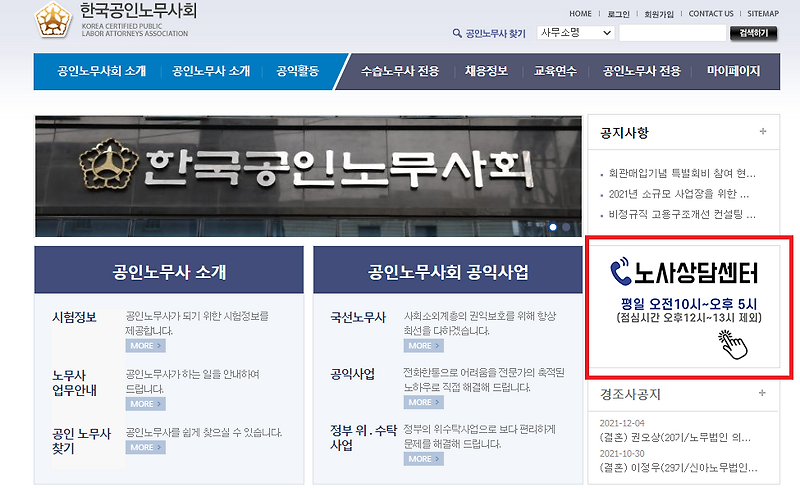The width and height of the screenshot is (800, 492).
Task: Click the pointing hand icon in the 노사상담센터 banner
Action: 733,345
